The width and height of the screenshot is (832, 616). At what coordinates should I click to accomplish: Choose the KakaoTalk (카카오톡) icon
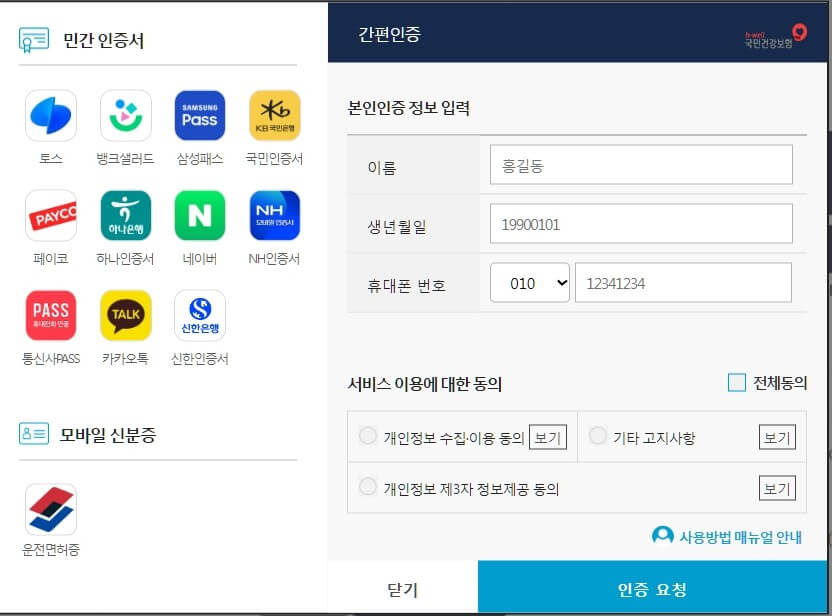(126, 315)
